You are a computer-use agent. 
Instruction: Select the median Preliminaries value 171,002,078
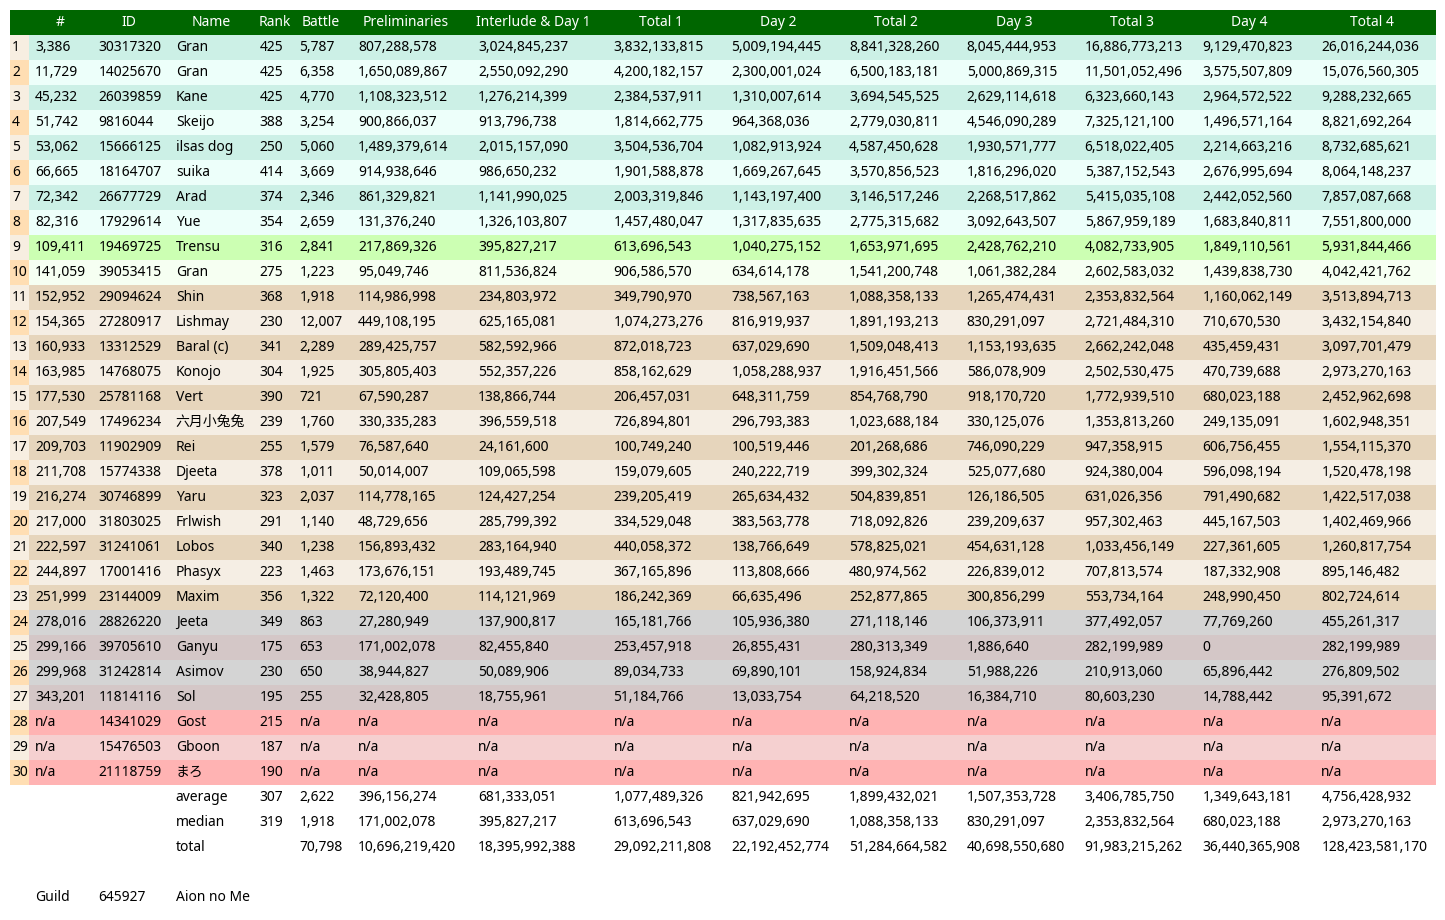click(x=396, y=821)
